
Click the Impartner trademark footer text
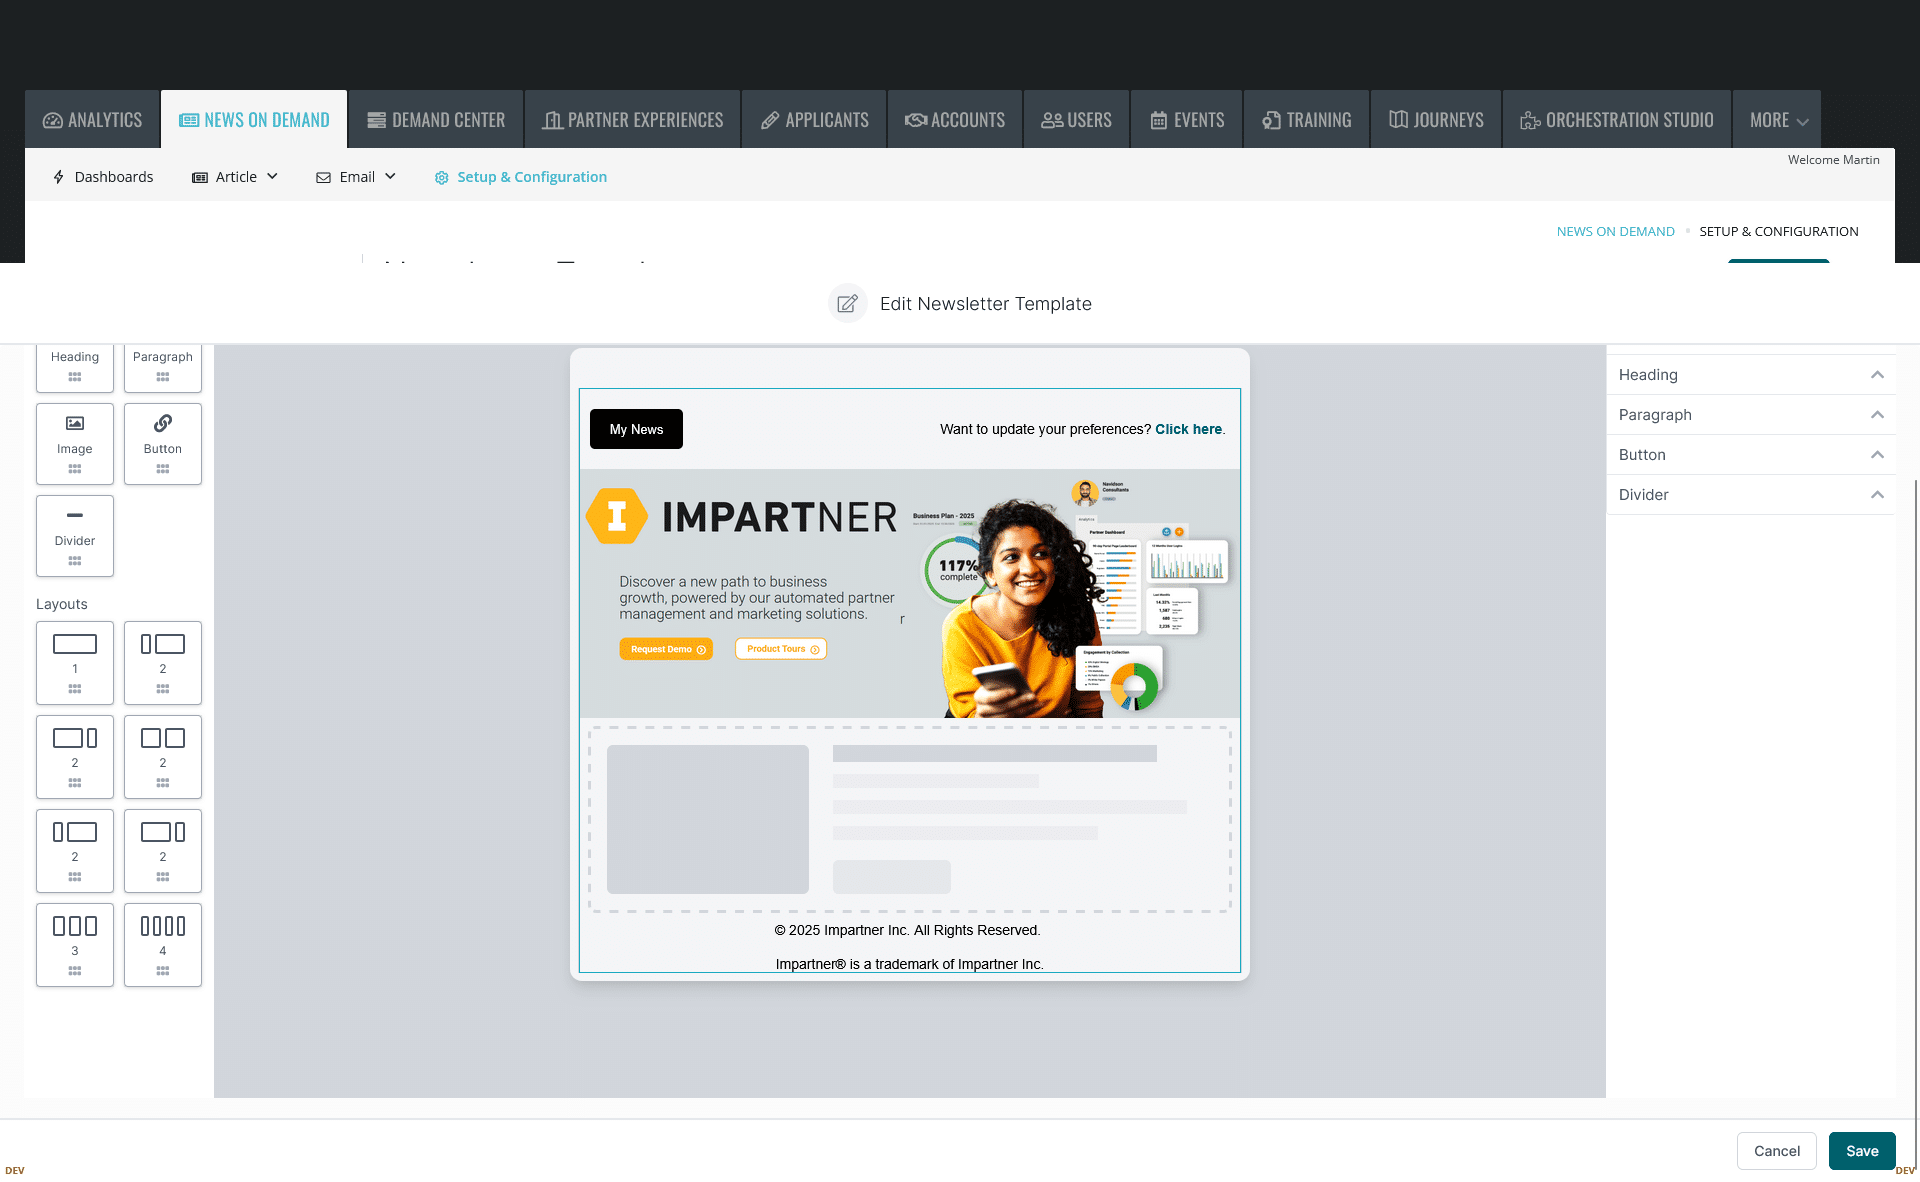910,964
